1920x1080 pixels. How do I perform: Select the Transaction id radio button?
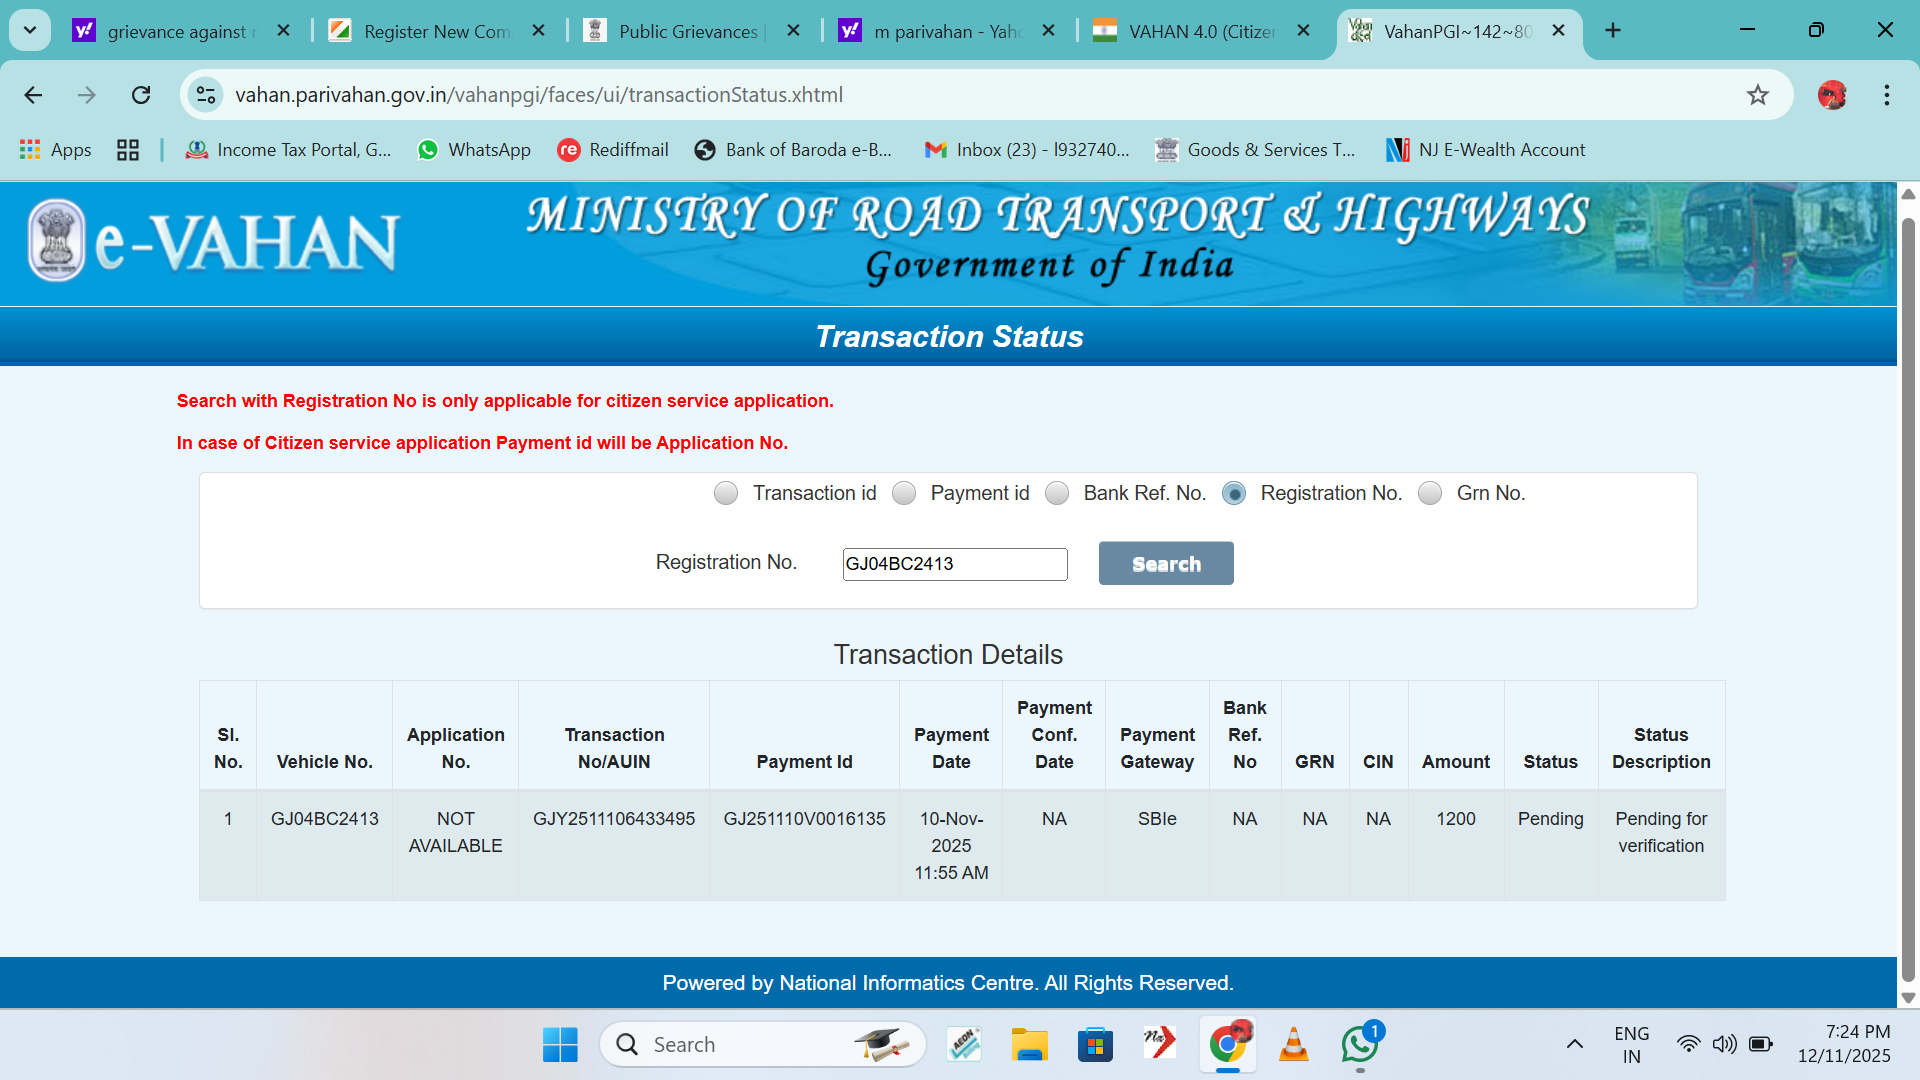coord(726,493)
